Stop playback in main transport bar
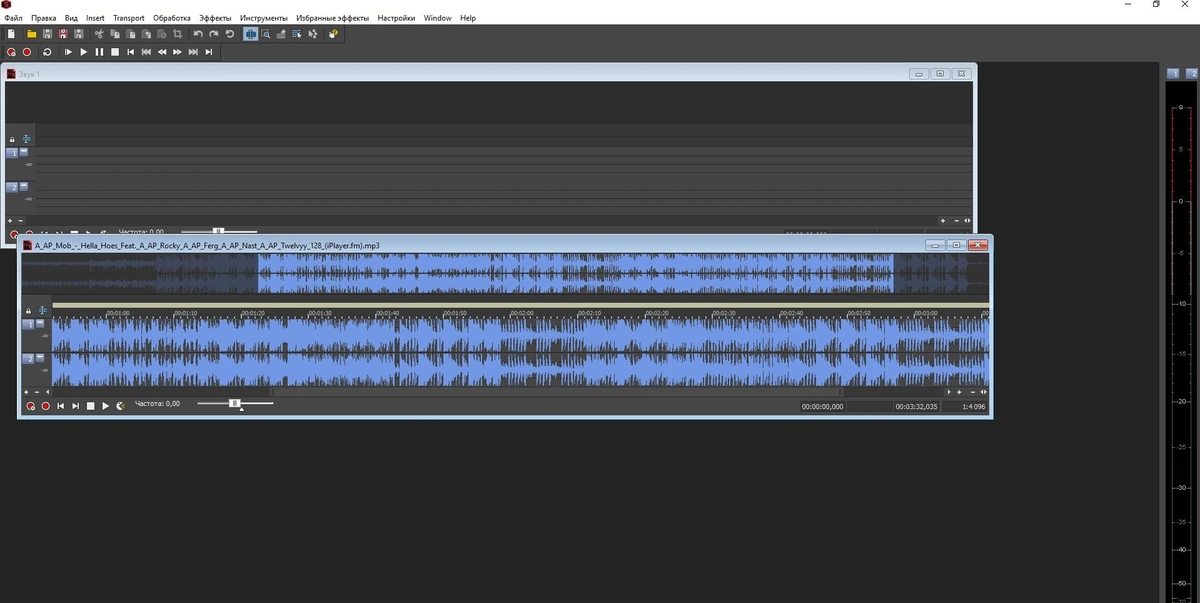The width and height of the screenshot is (1200, 603). [x=115, y=52]
